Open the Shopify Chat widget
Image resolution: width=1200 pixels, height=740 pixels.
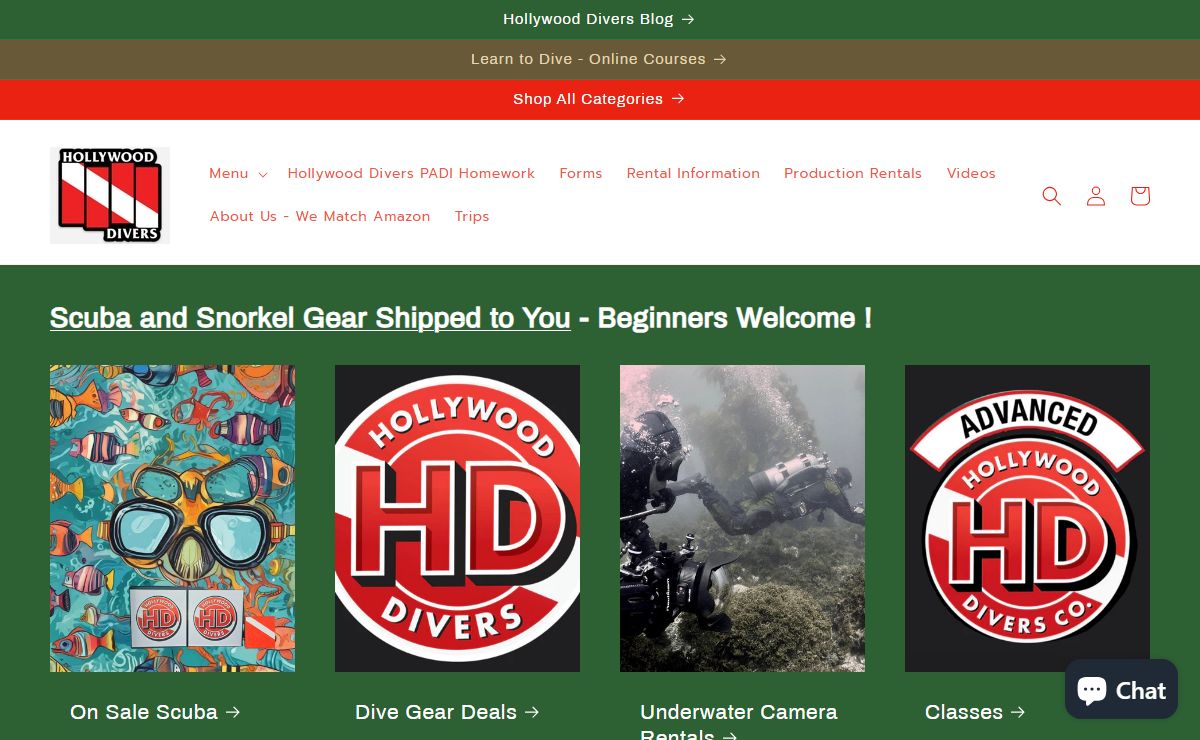[x=1121, y=689]
